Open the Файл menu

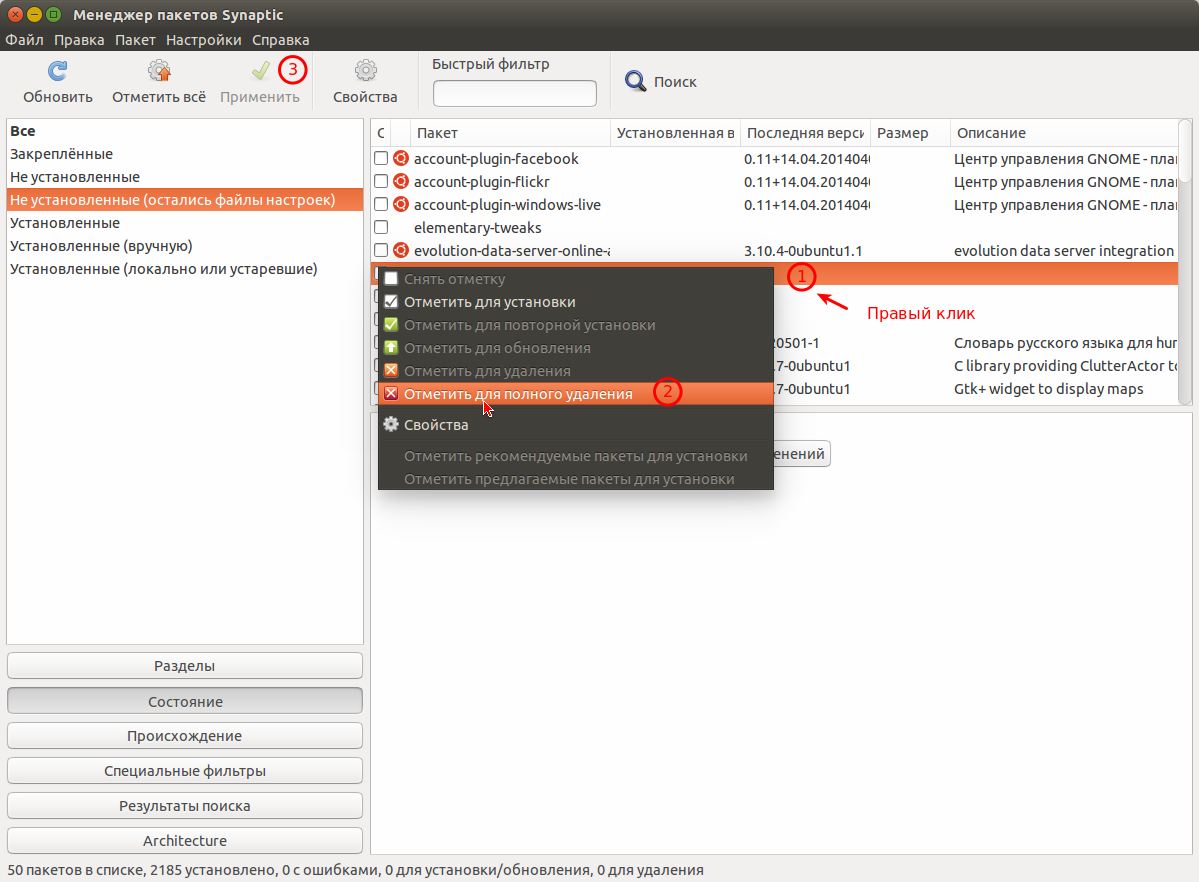[24, 40]
